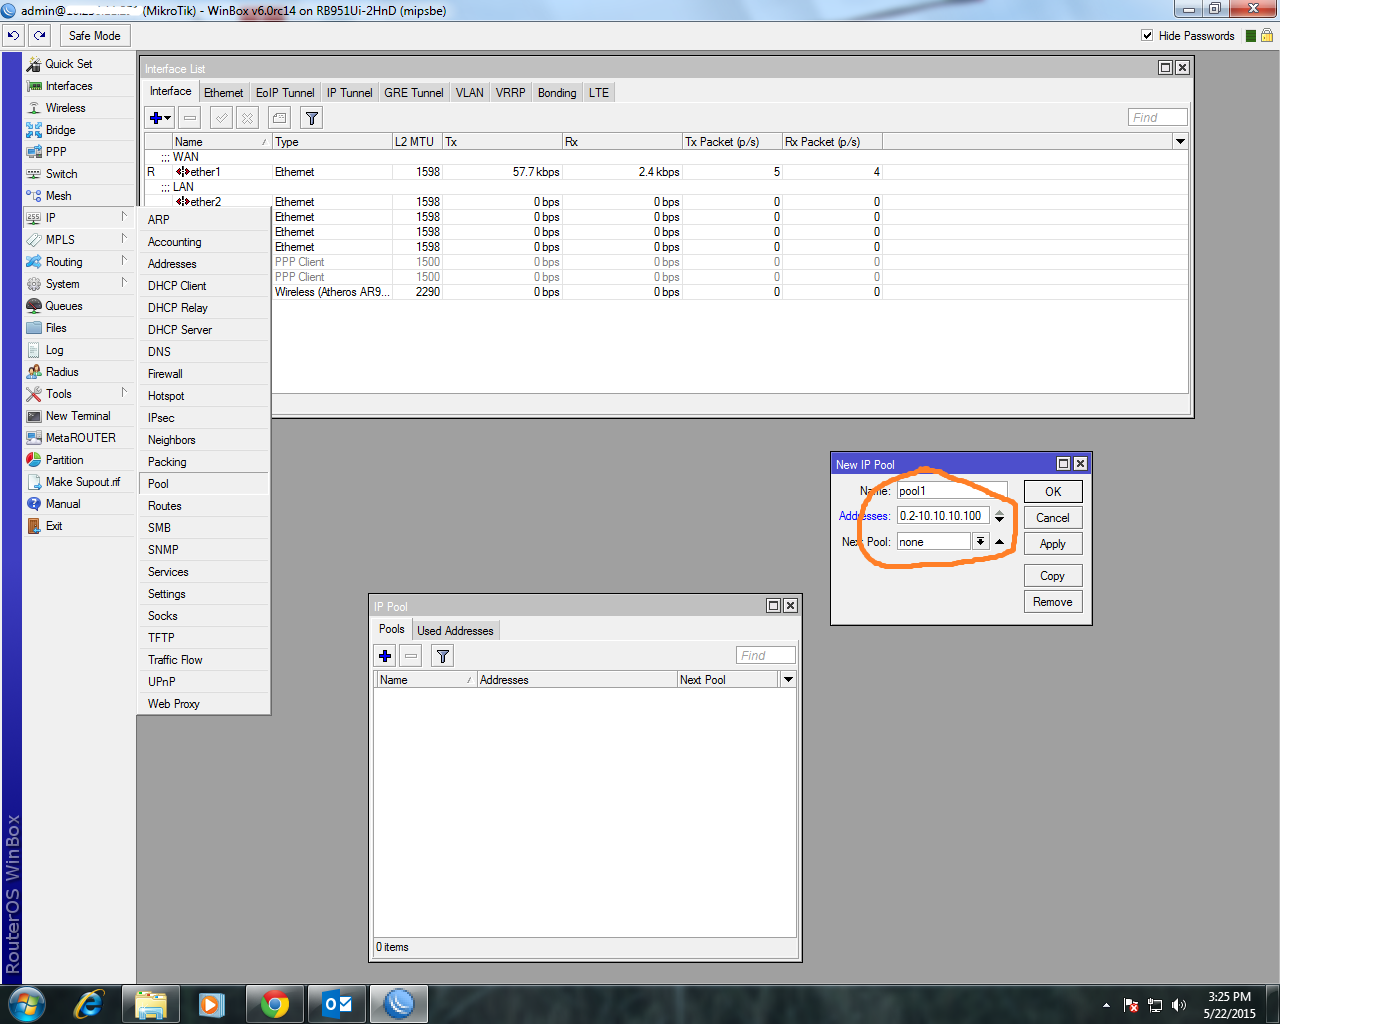This screenshot has height=1024, width=1378.
Task: Open Outlook from taskbar
Action: click(x=337, y=1004)
